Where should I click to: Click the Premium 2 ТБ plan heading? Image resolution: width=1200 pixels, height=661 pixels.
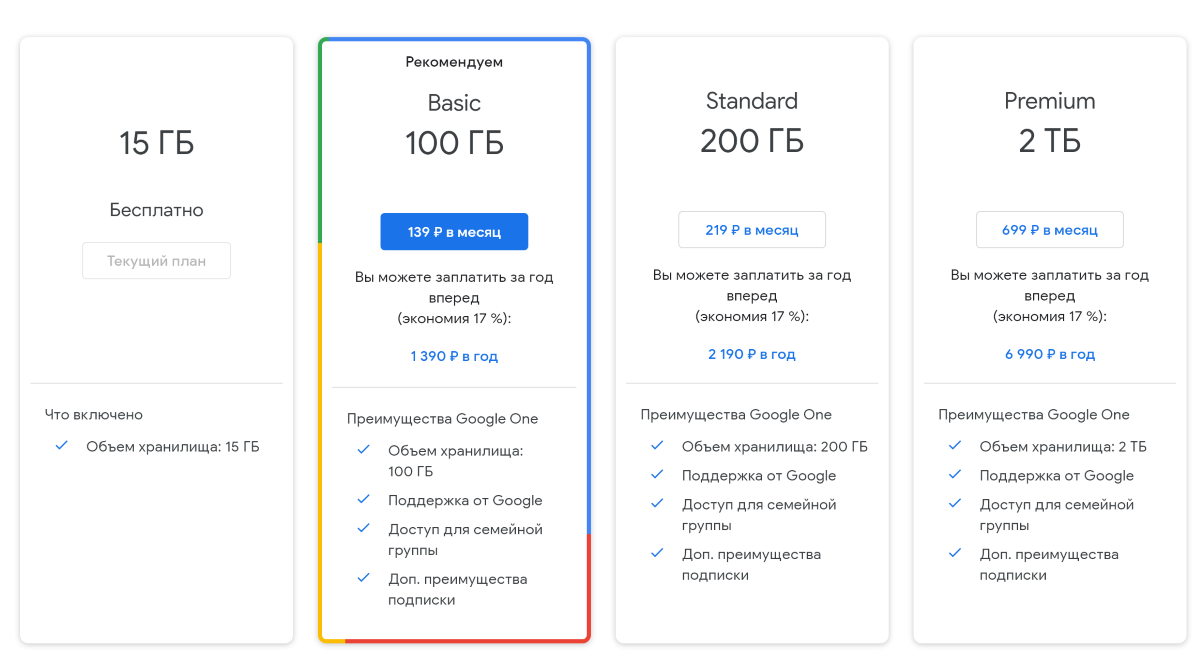click(x=1050, y=123)
